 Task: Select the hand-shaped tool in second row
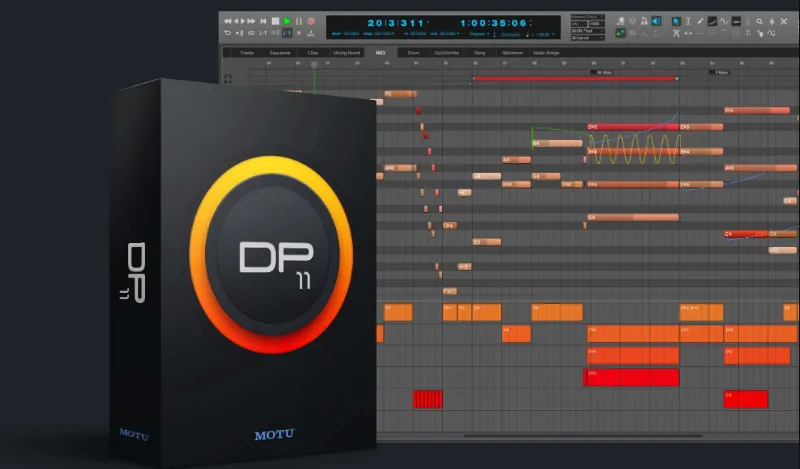pos(760,34)
